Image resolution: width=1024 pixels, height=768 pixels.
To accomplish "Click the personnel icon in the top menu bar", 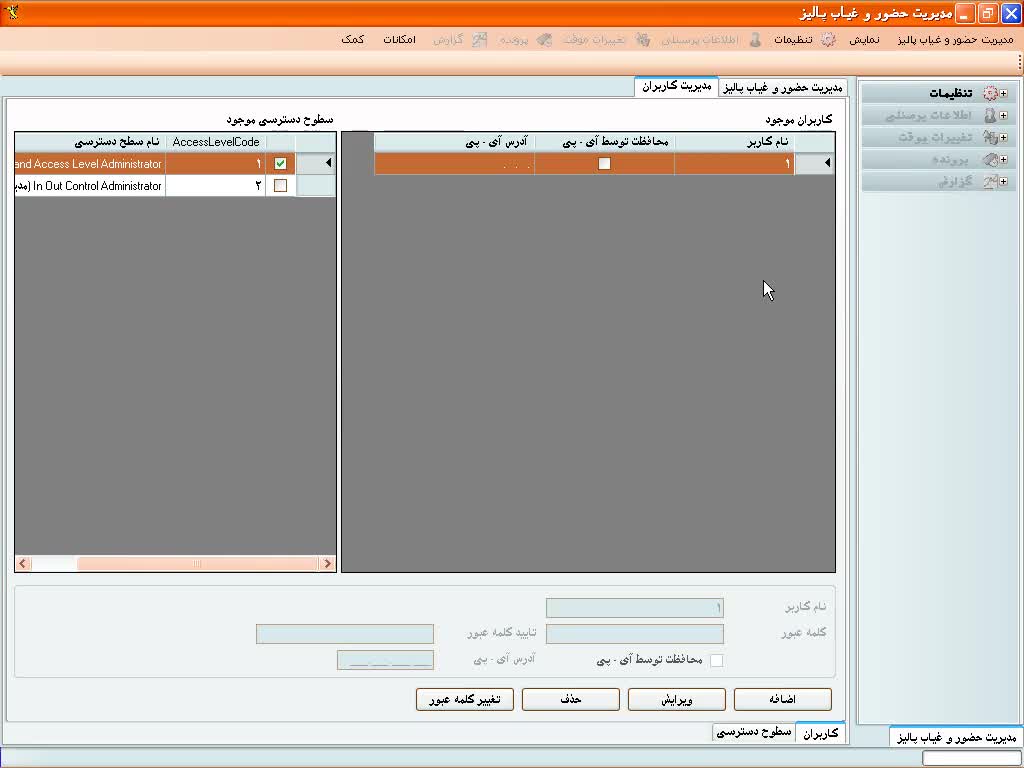I will pyautogui.click(x=755, y=40).
